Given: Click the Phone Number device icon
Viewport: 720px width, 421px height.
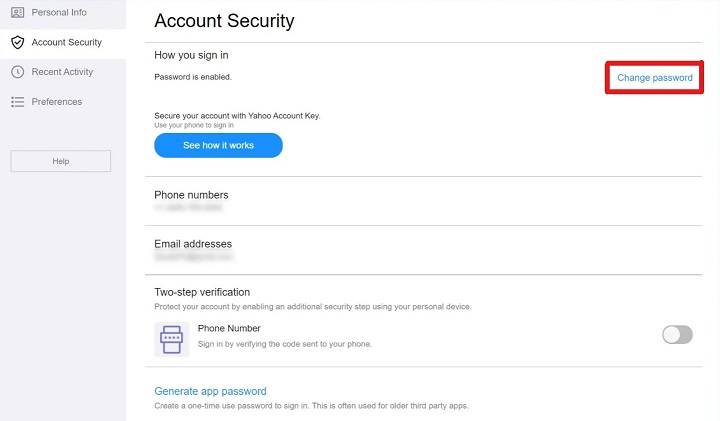Looking at the screenshot, I should point(171,339).
